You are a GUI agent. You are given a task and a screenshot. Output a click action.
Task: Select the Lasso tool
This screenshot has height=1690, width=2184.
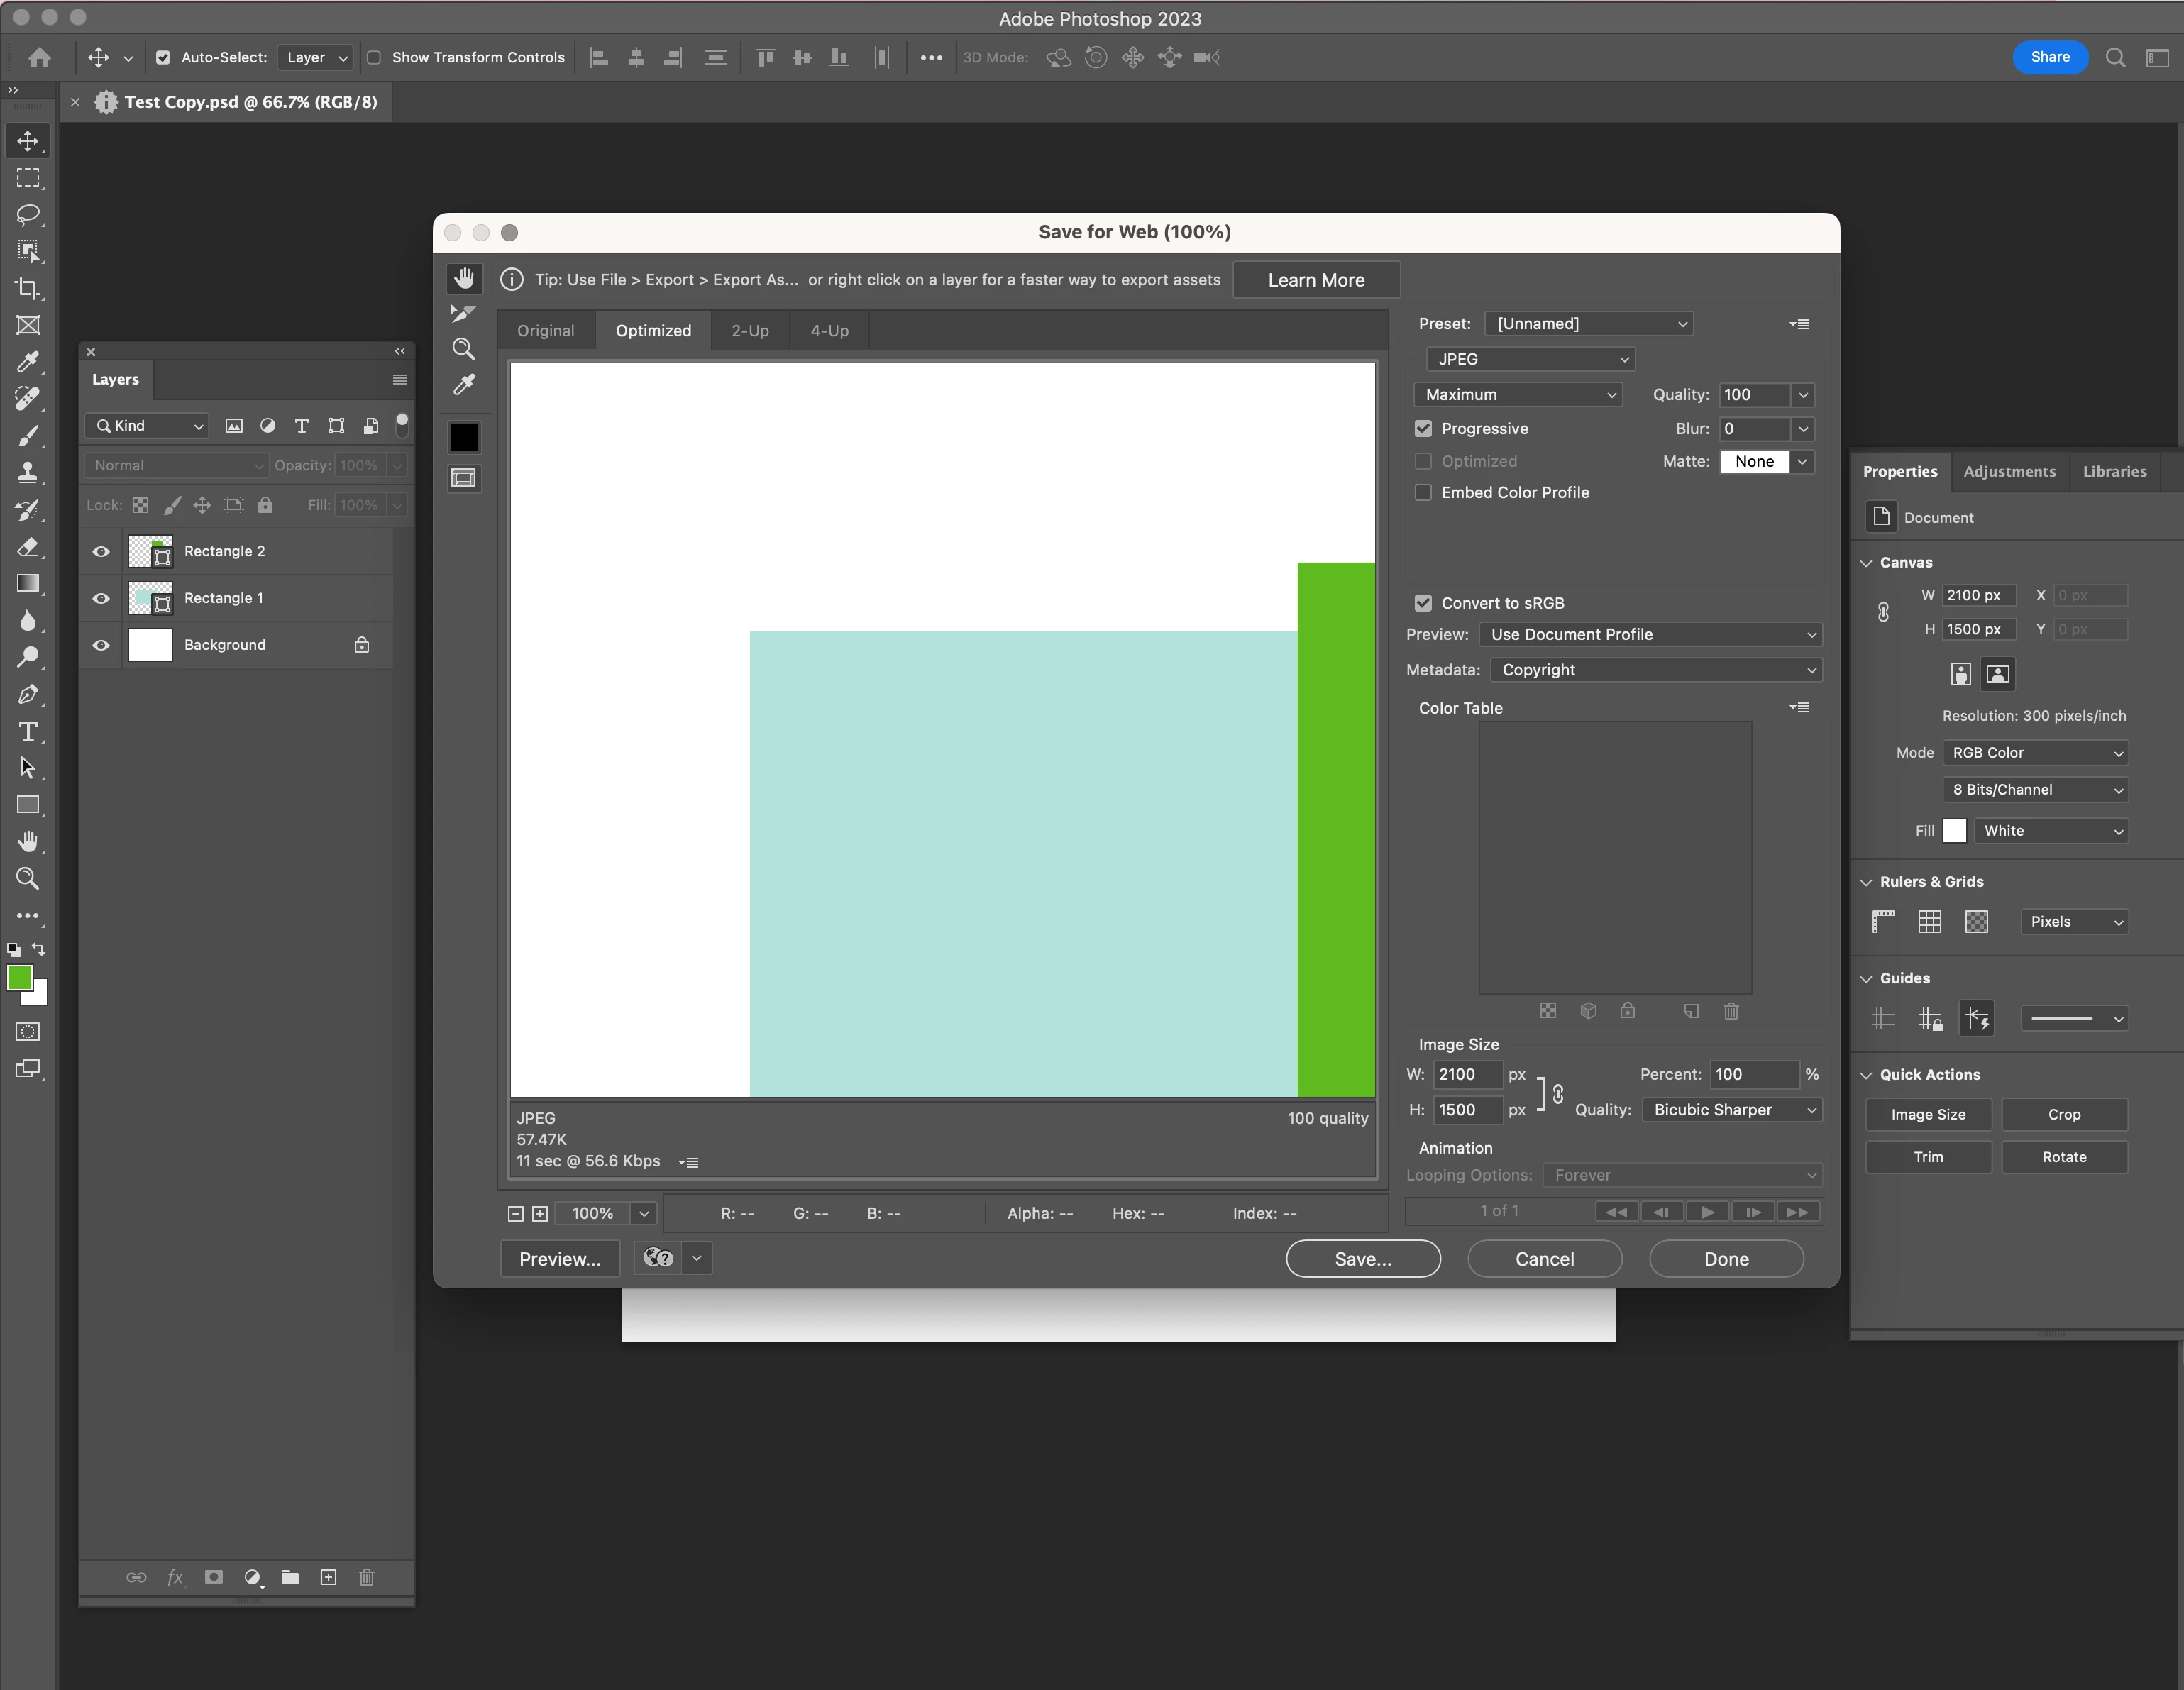tap(28, 215)
